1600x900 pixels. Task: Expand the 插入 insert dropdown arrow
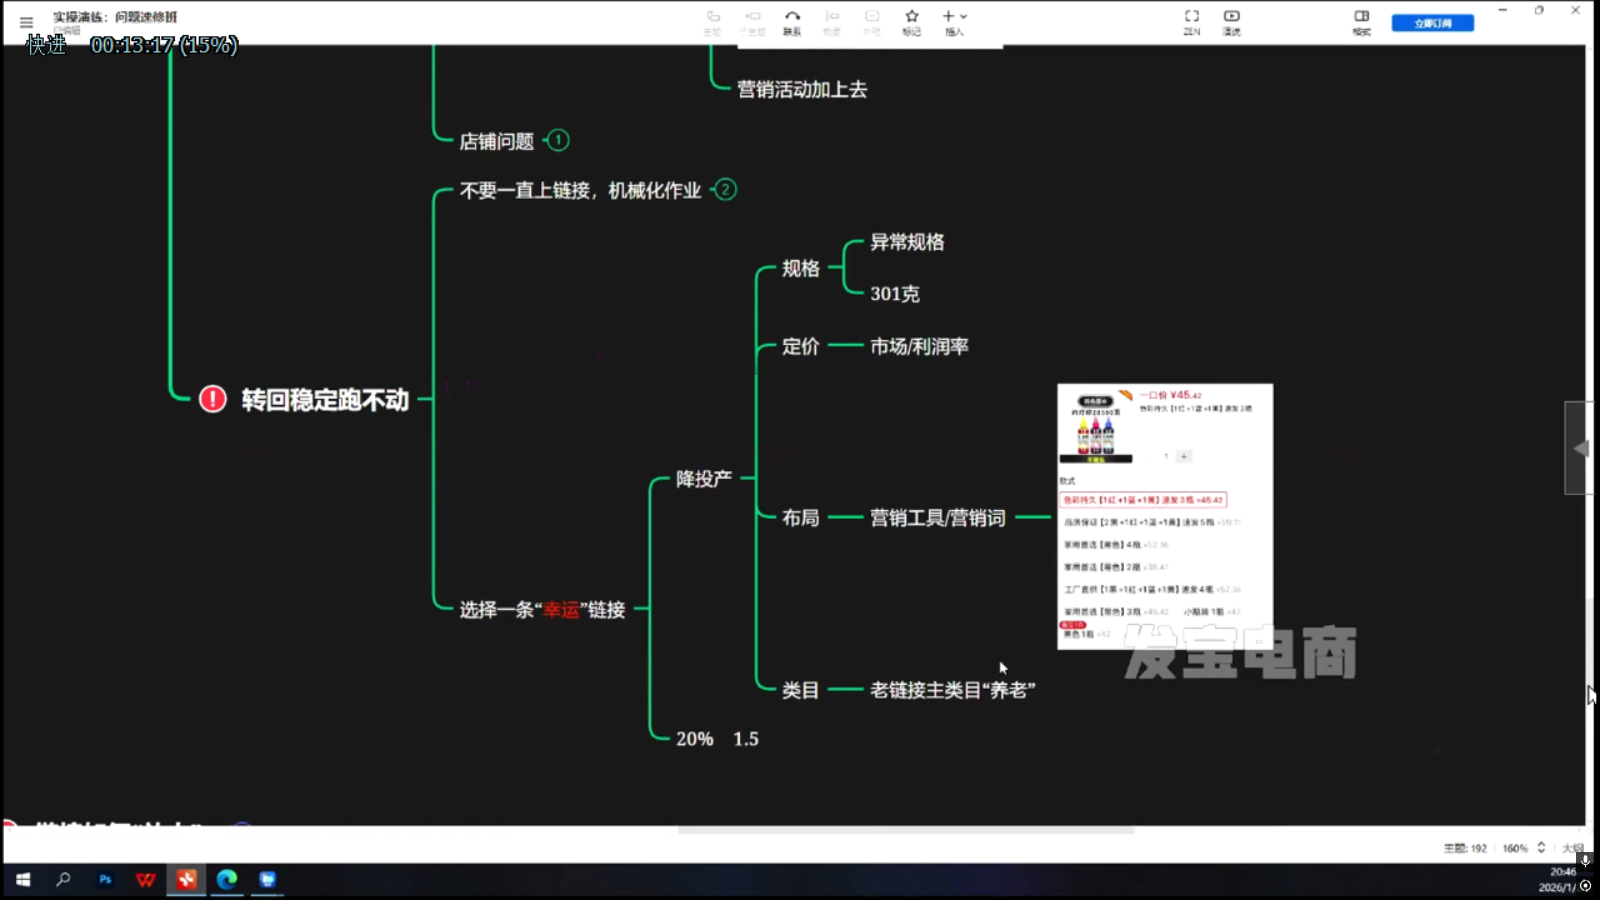pos(963,16)
